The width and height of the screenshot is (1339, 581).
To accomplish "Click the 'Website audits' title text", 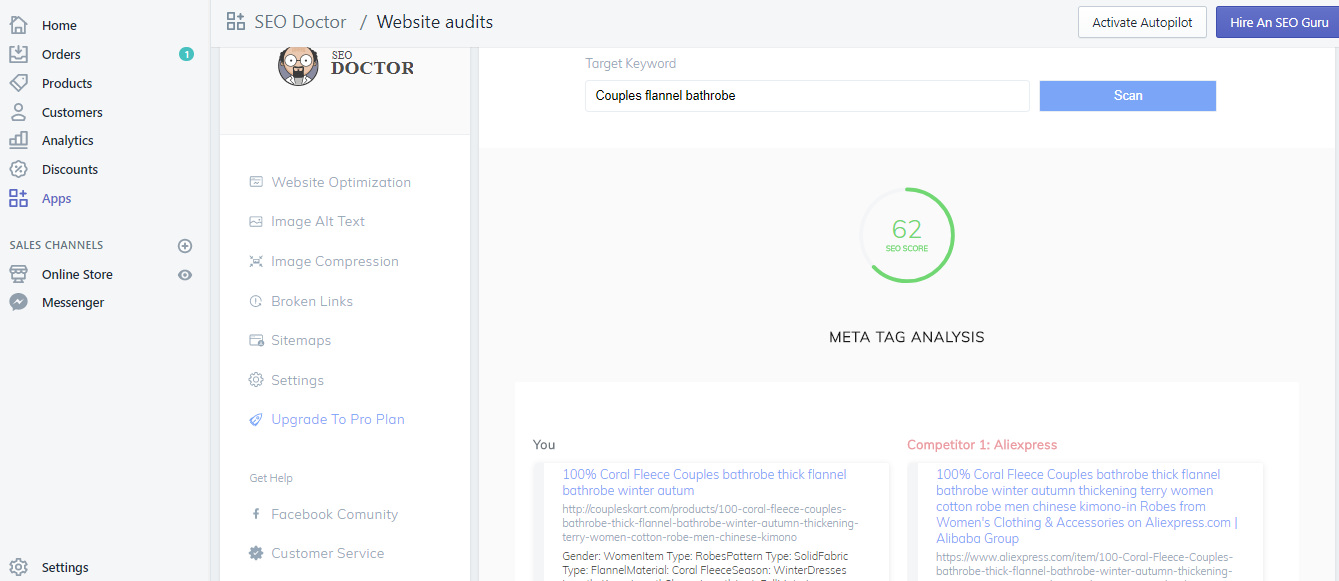I will [435, 21].
